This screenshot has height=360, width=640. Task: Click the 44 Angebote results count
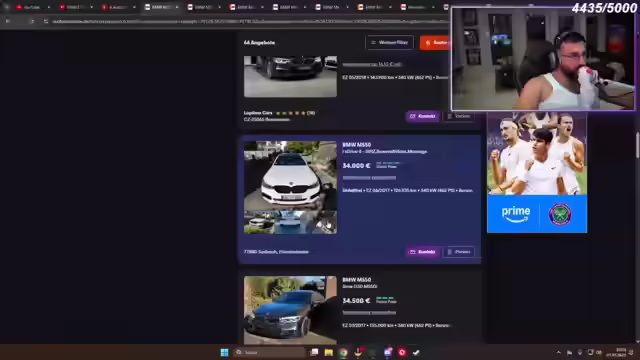(259, 42)
